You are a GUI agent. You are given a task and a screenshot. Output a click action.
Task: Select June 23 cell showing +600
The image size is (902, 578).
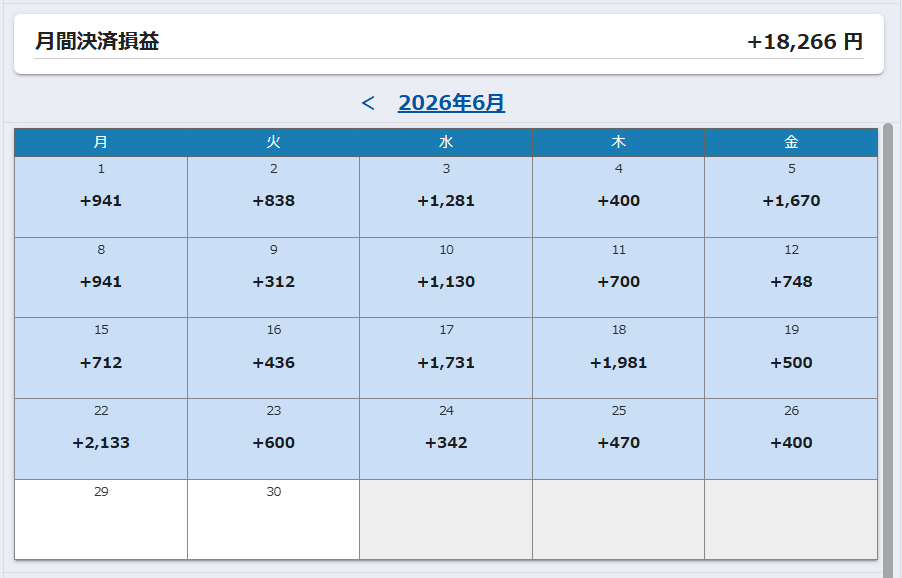pos(273,439)
